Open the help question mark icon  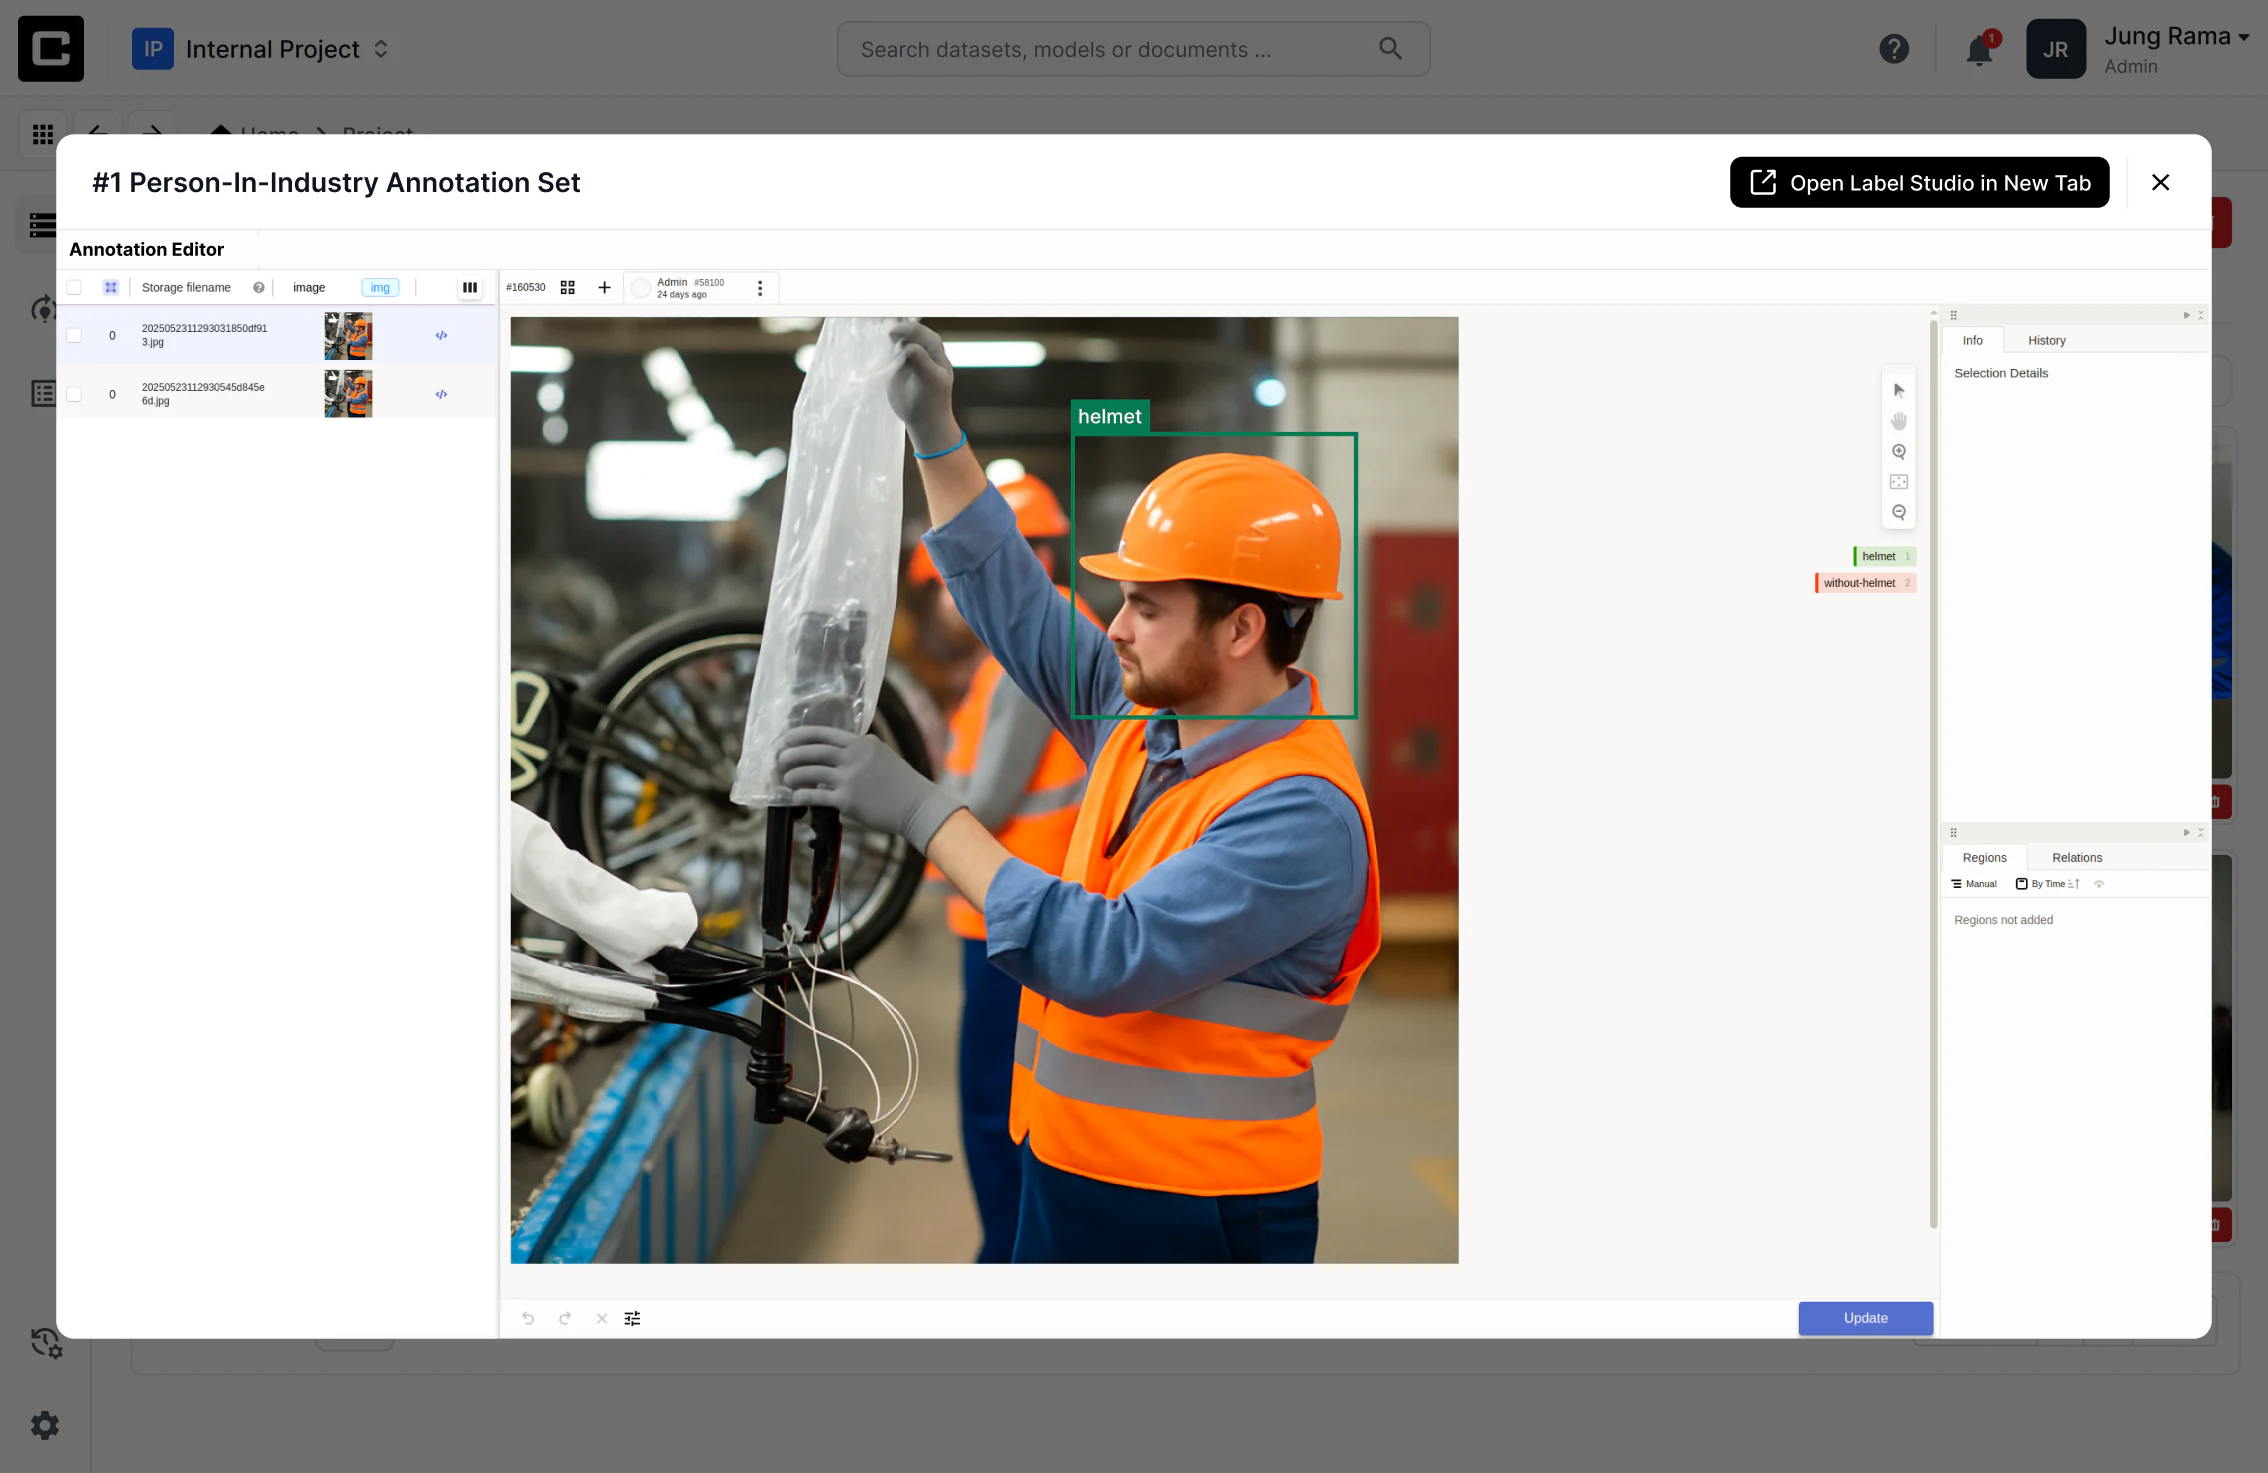tap(1893, 48)
